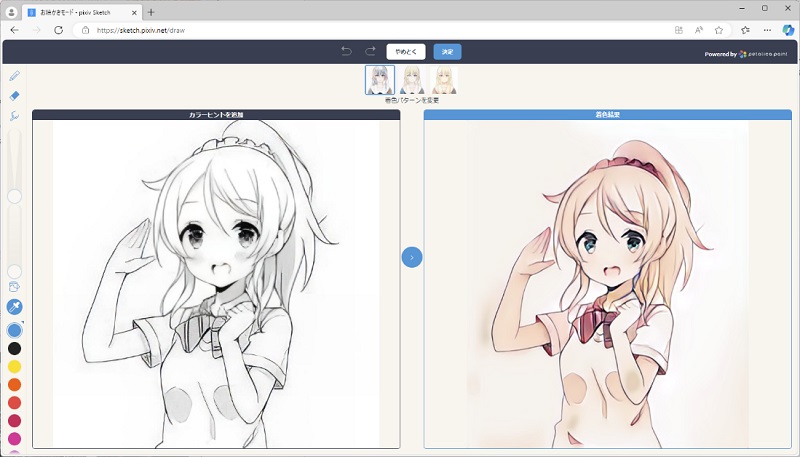Viewport: 800px width, 457px height.
Task: View site information lock icon
Action: pyautogui.click(x=86, y=30)
